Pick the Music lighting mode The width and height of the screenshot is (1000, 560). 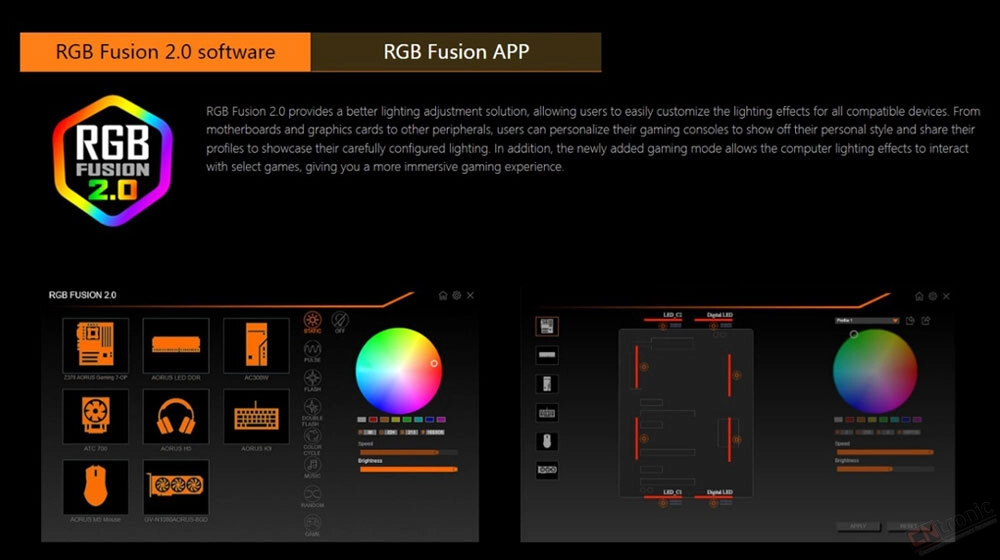tap(312, 465)
